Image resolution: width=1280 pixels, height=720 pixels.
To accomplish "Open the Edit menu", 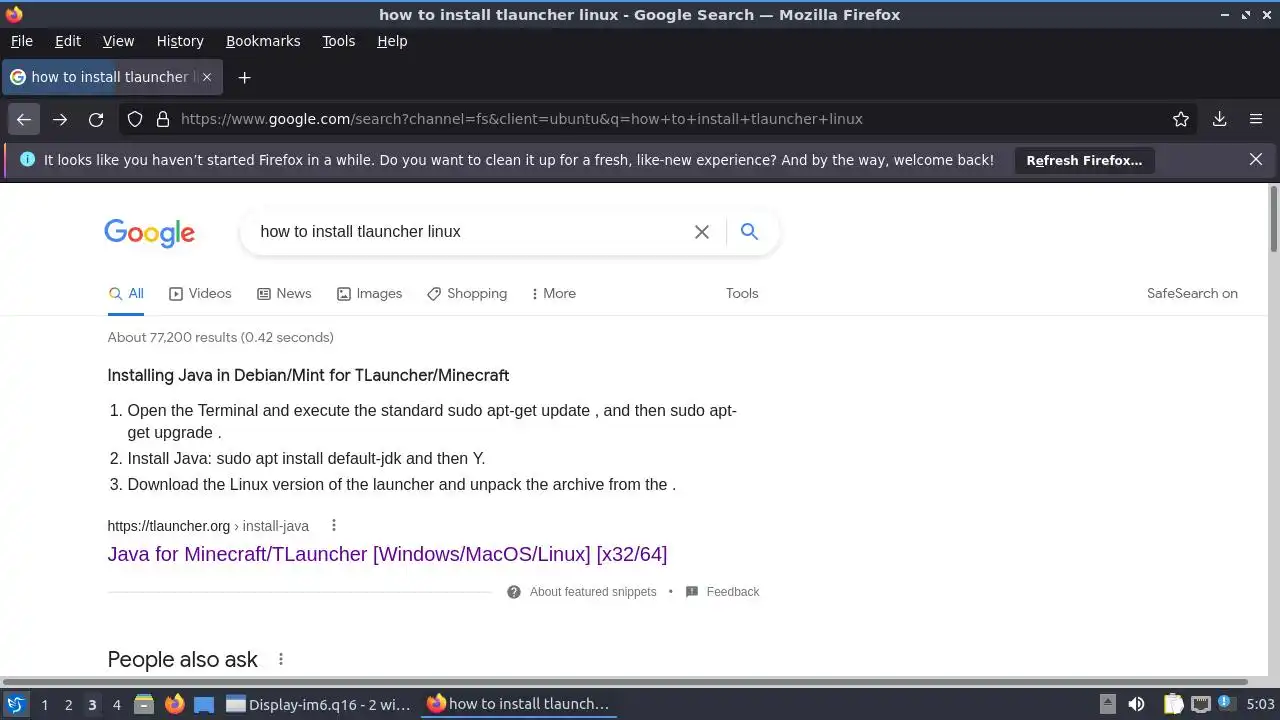I will pos(68,41).
